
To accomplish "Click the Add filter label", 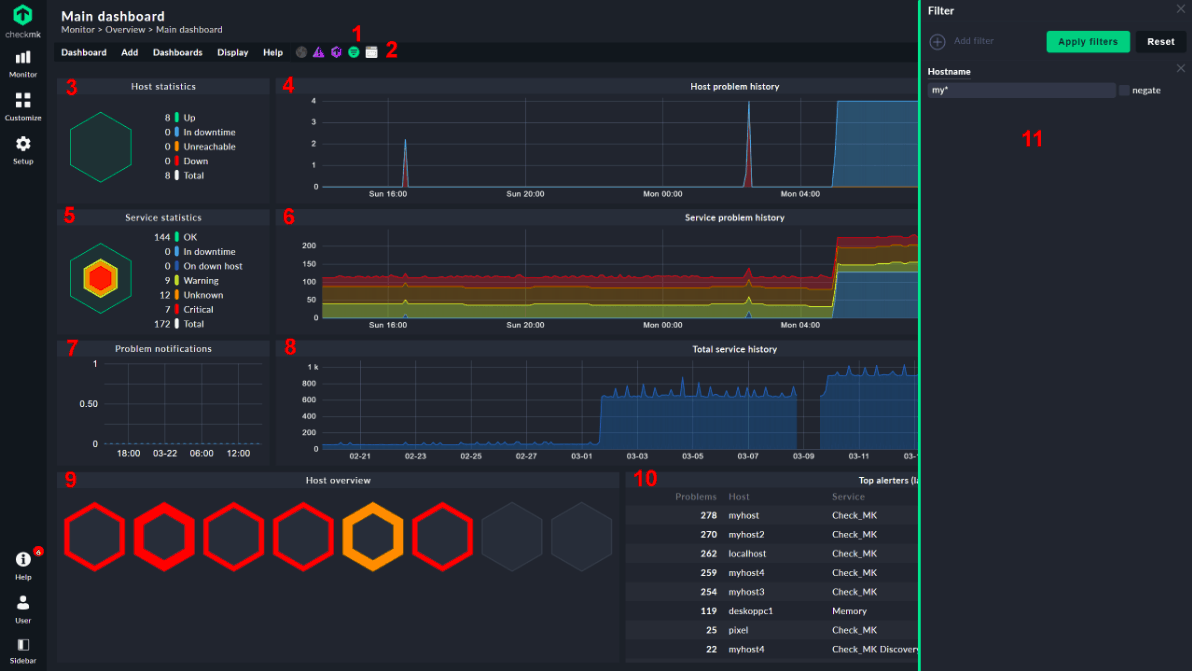I will (x=974, y=41).
